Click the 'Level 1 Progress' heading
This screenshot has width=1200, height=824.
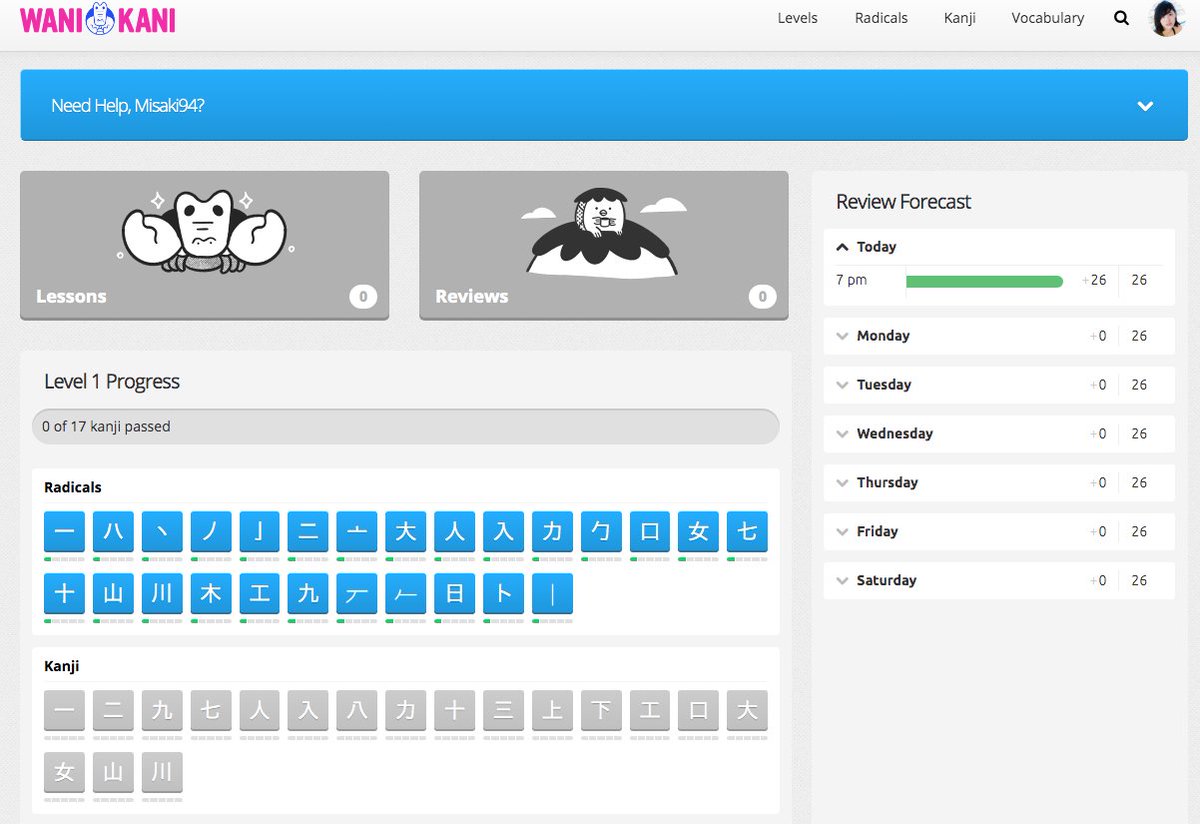click(112, 381)
